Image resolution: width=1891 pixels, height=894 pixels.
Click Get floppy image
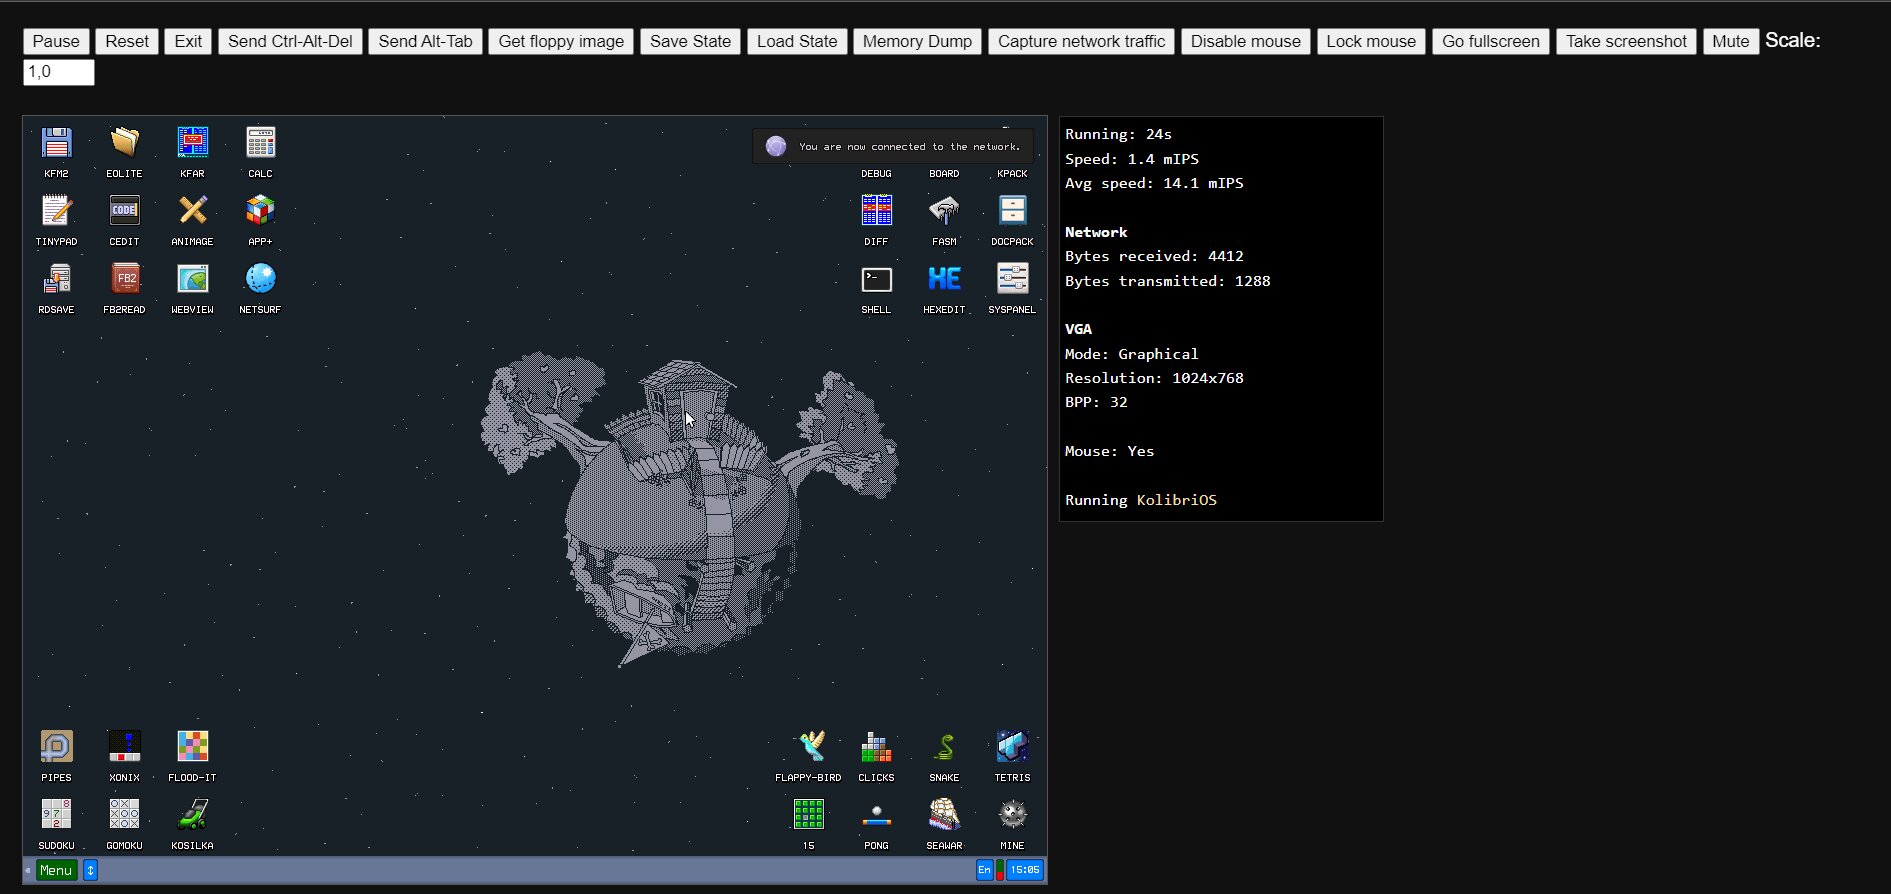point(561,41)
